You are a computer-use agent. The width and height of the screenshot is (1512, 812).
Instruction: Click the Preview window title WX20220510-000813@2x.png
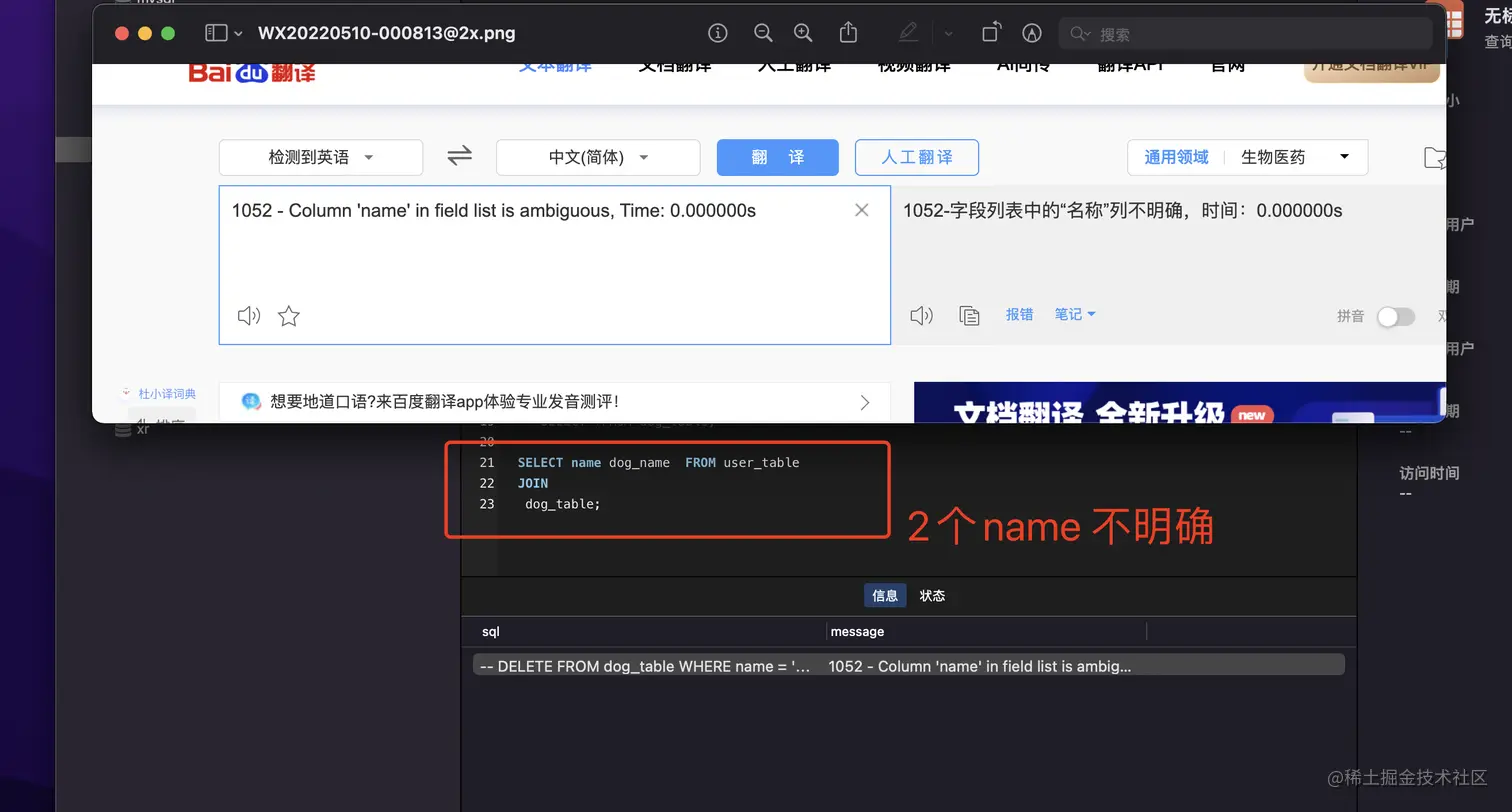[x=387, y=33]
